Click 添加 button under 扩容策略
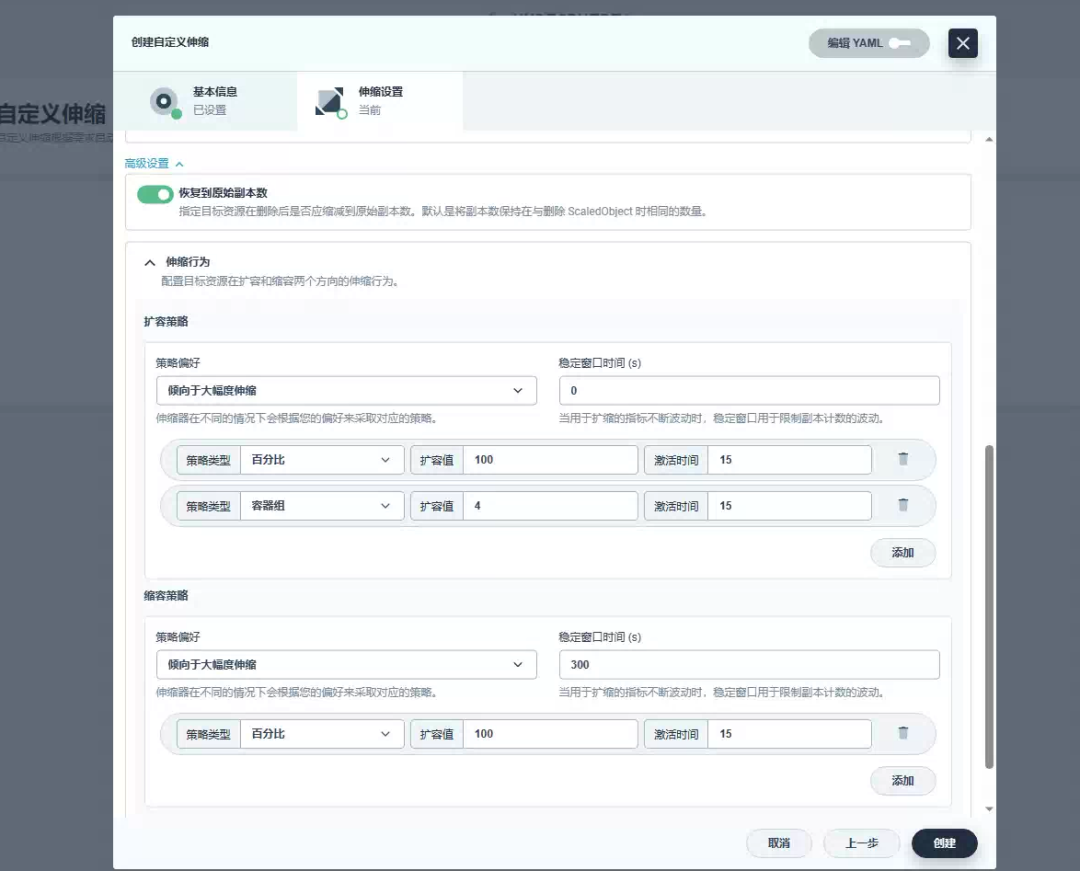Screen dimensions: 1080x871 pos(903,553)
